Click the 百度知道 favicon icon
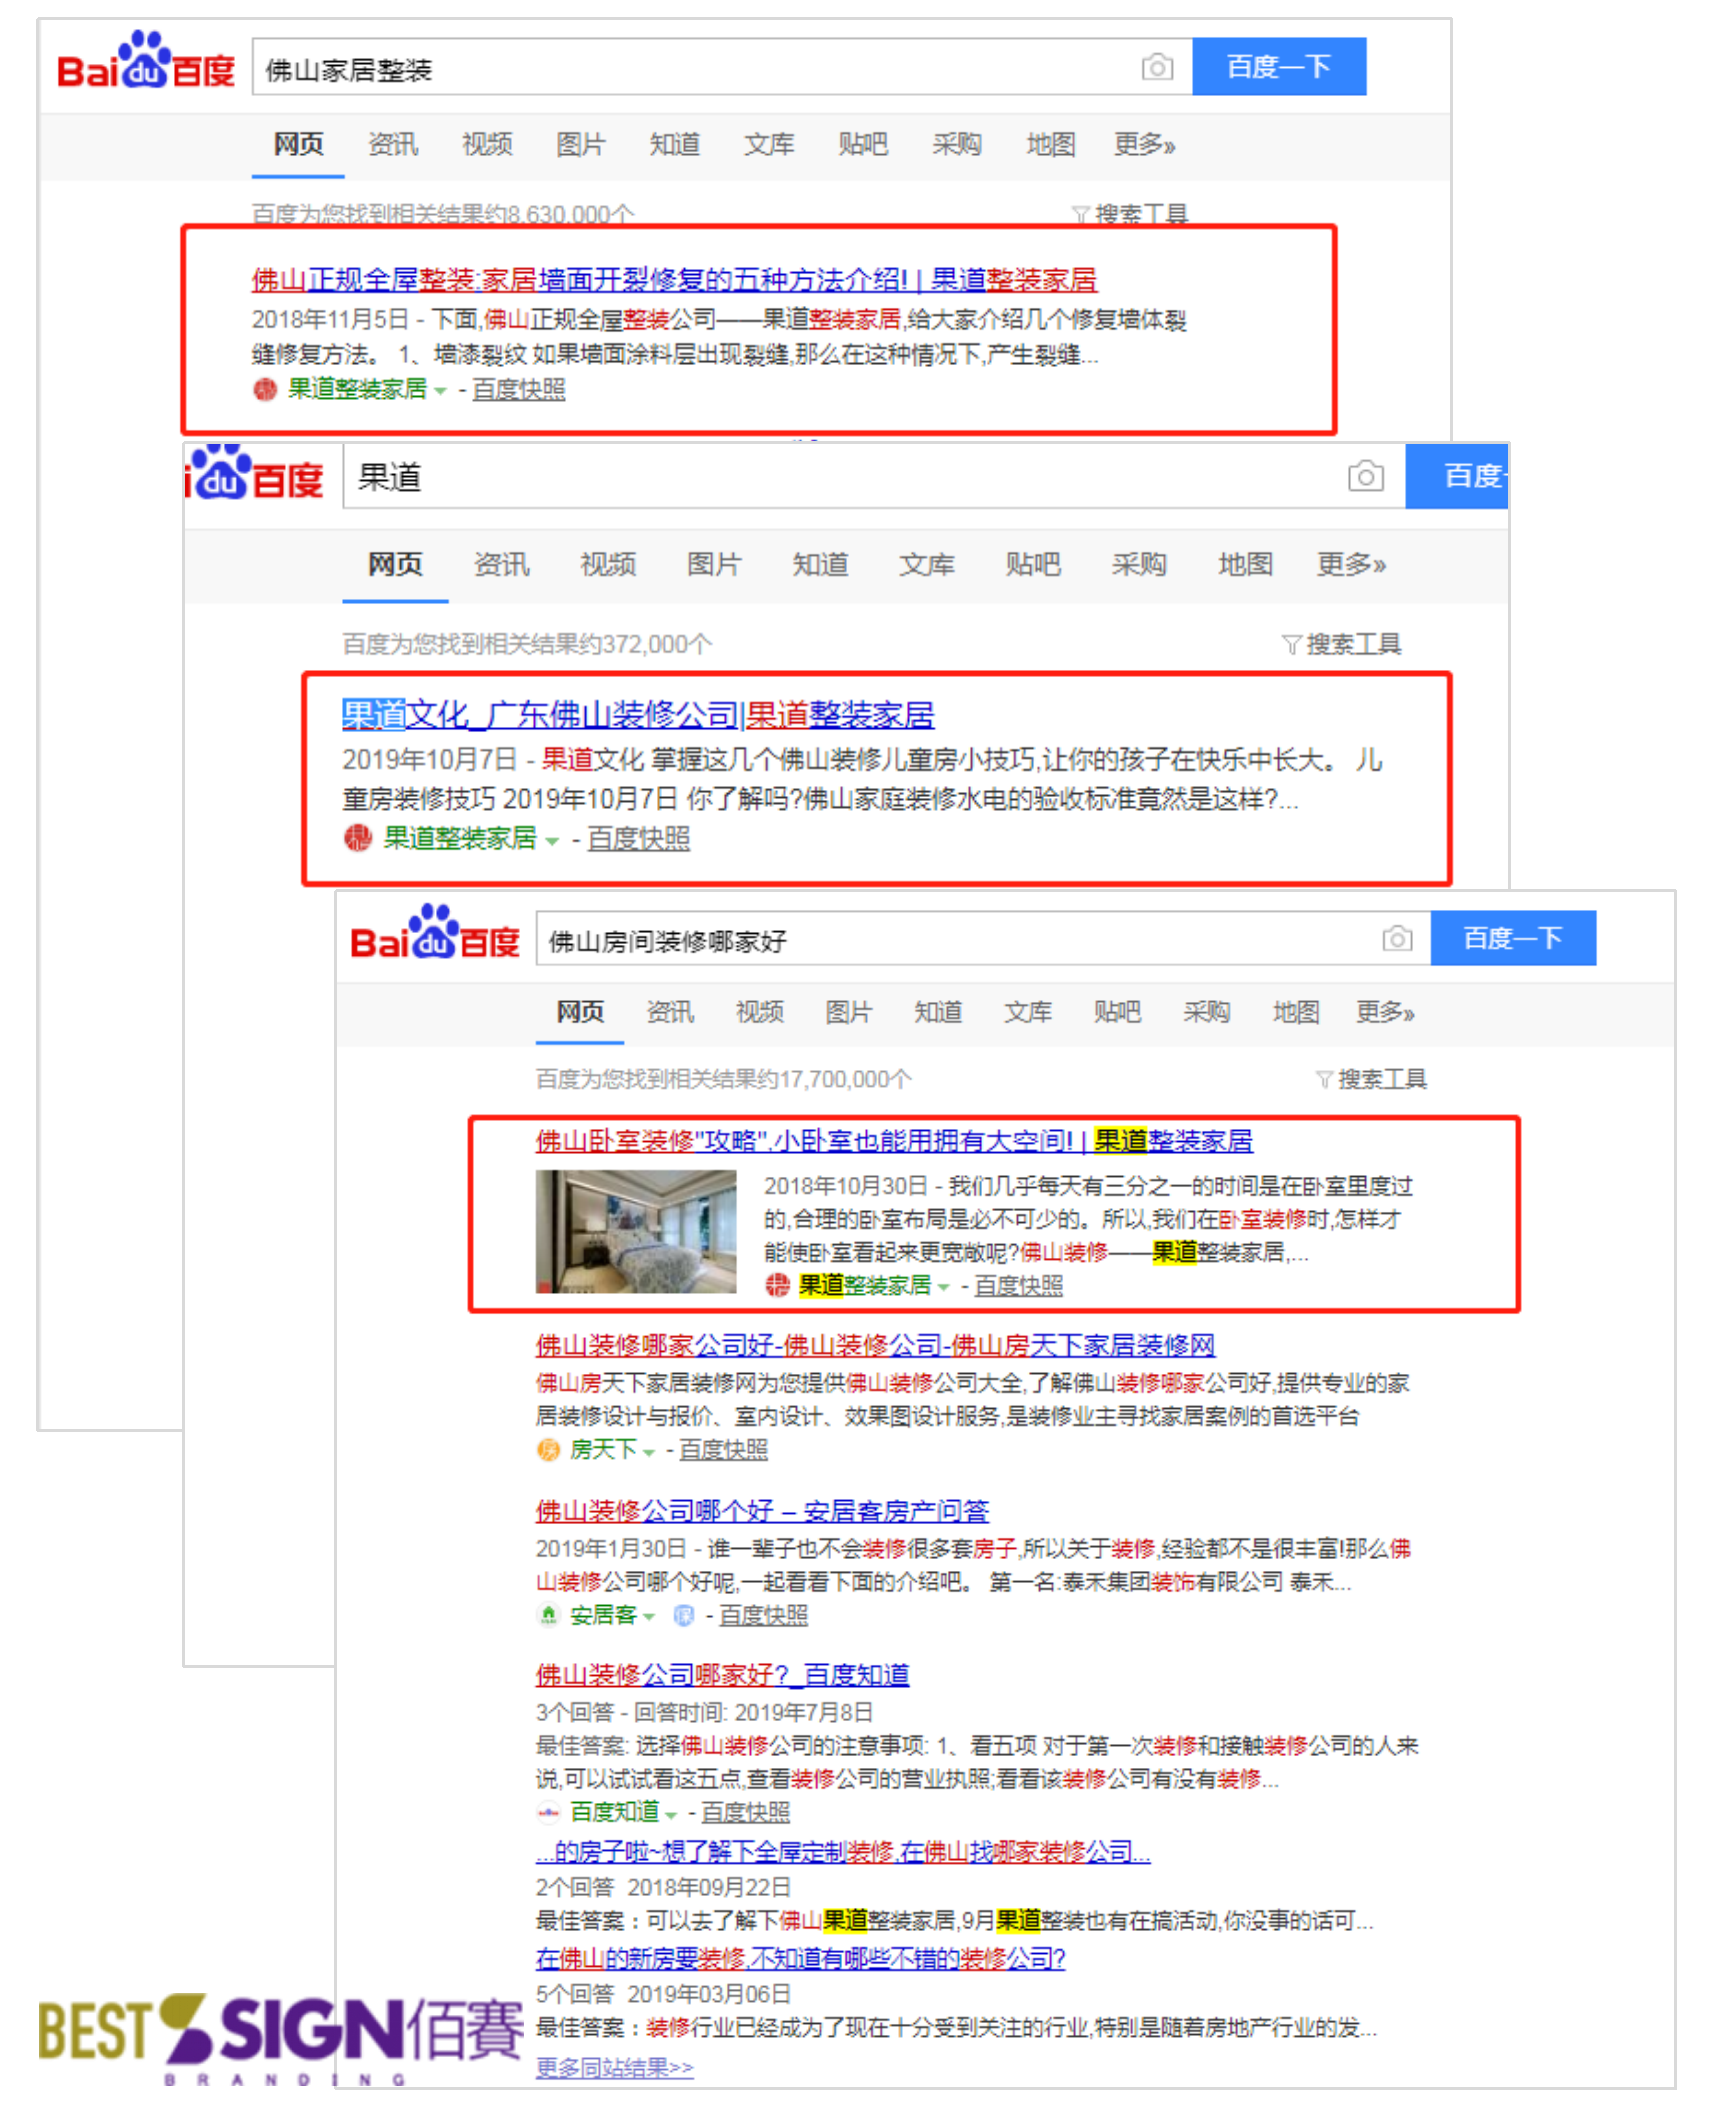 pos(548,1812)
